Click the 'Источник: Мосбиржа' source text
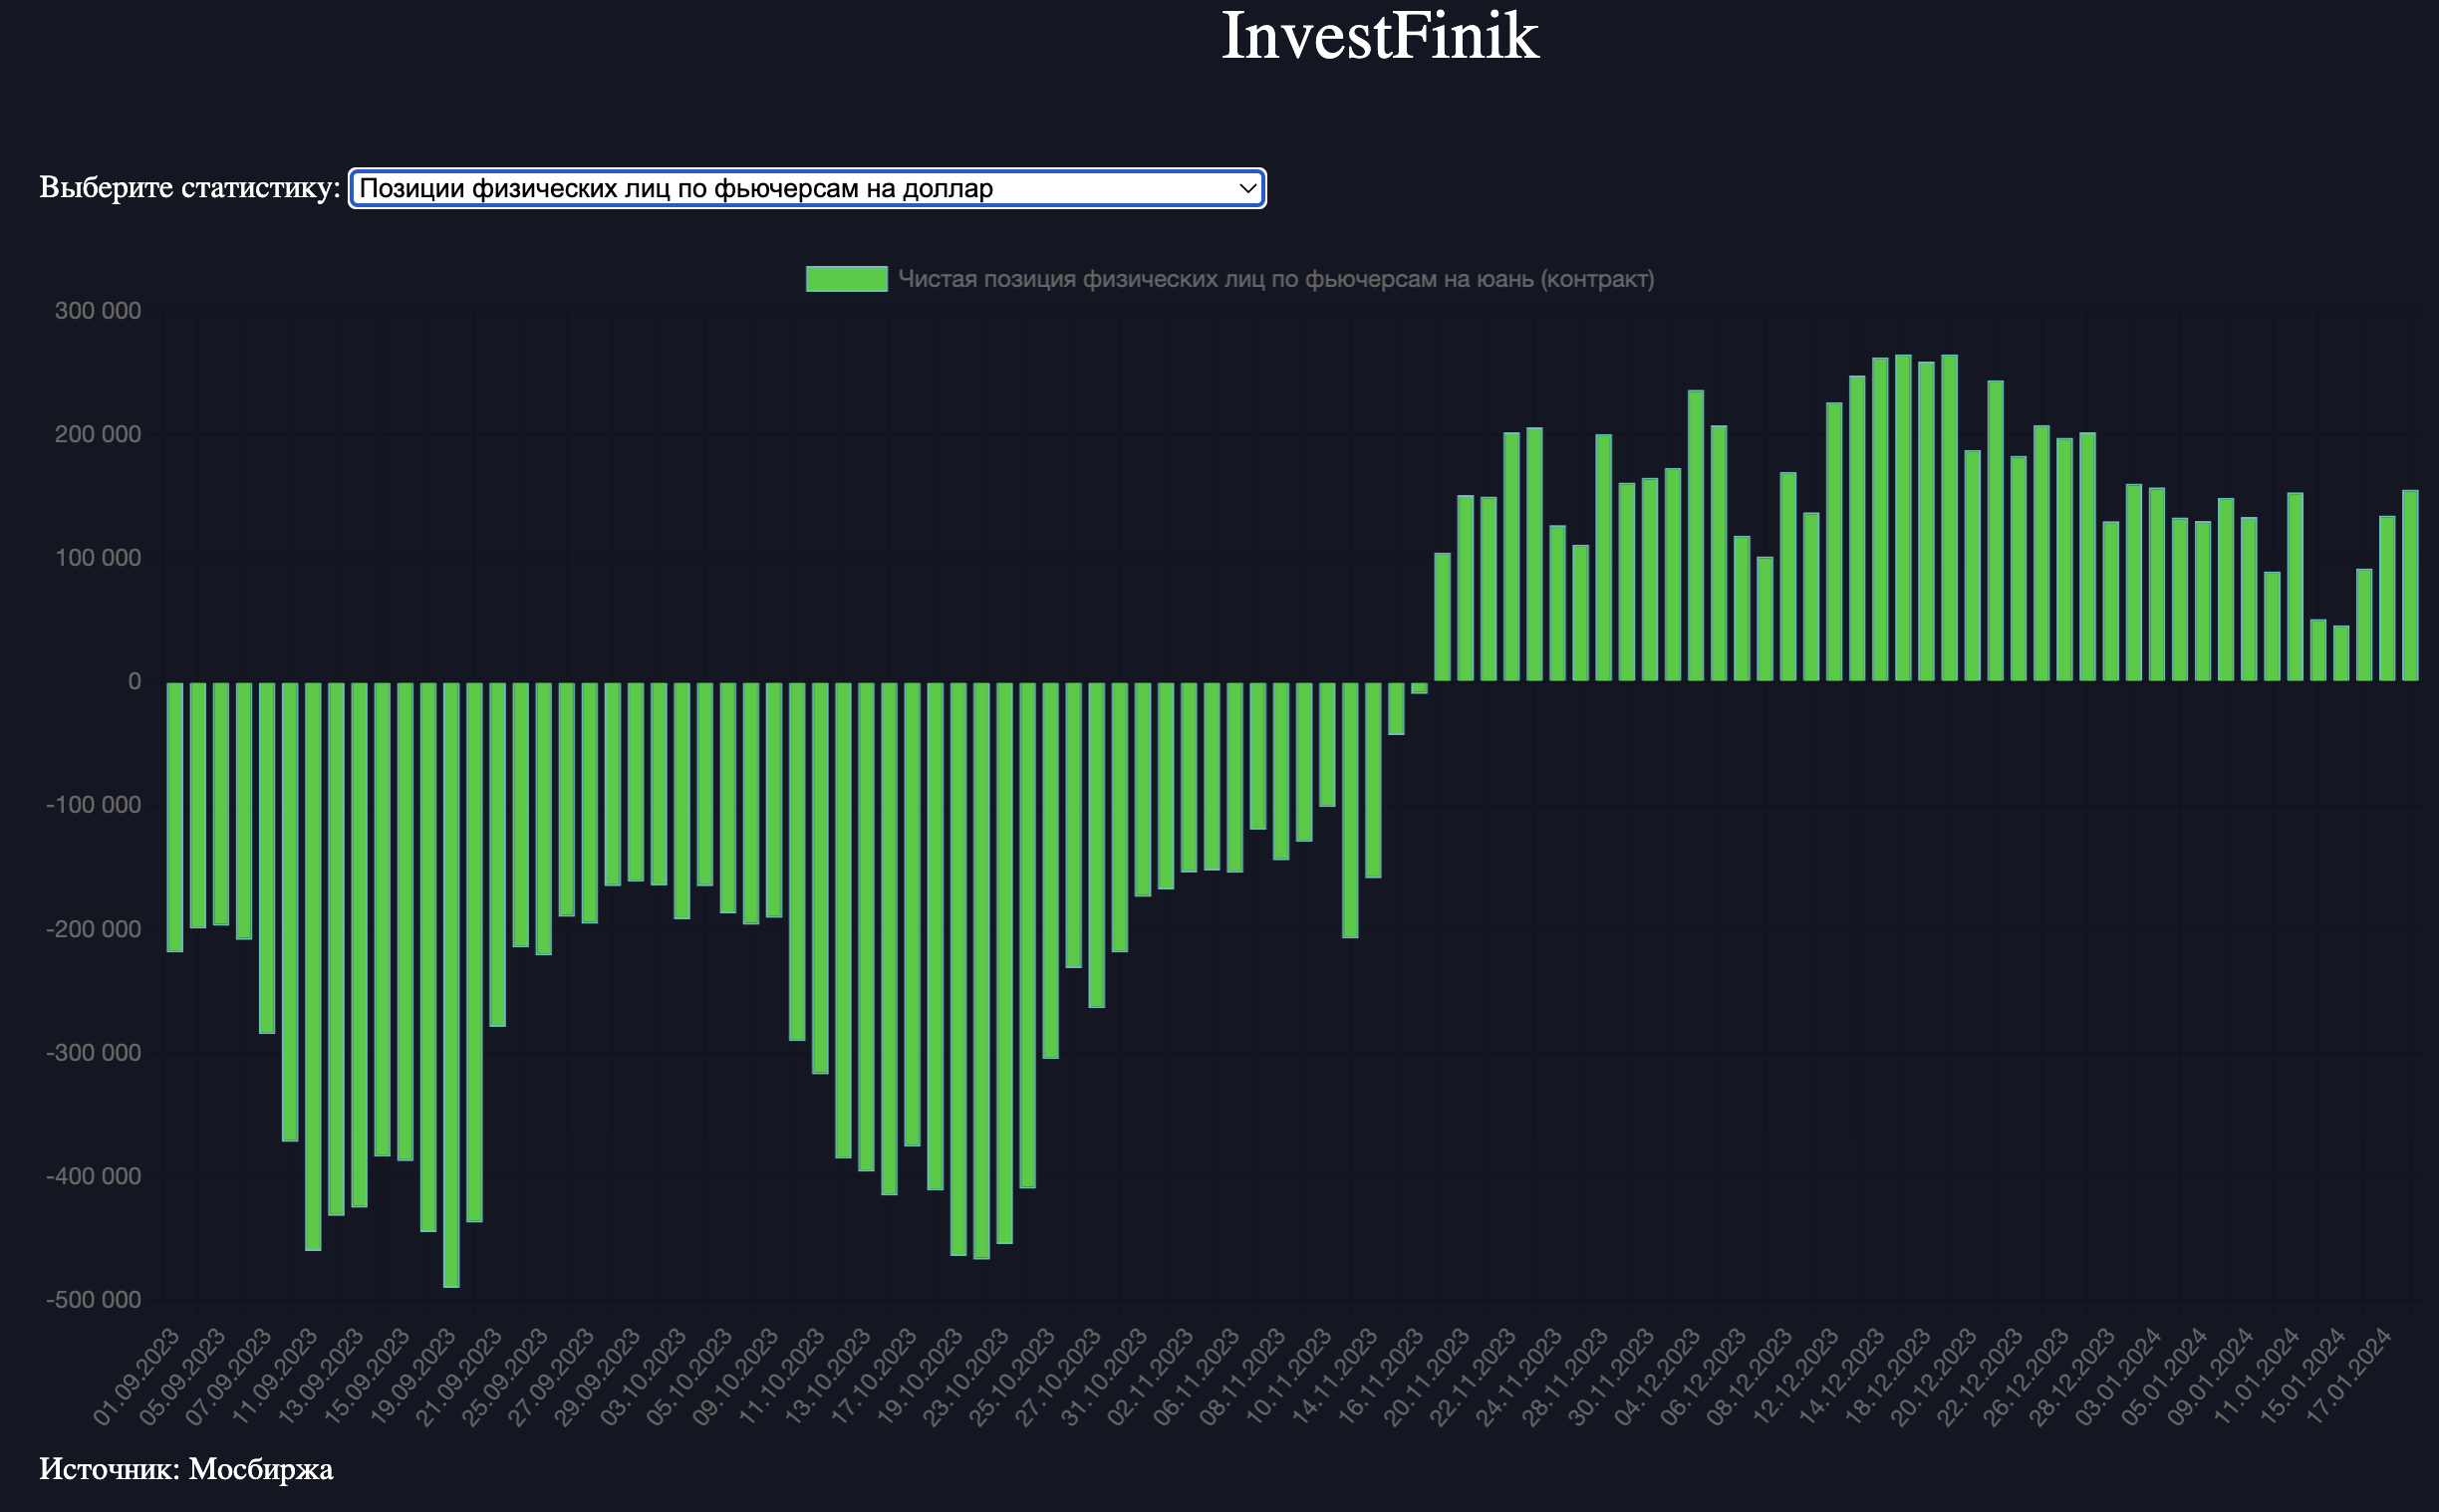Viewport: 2439px width, 1512px height. click(186, 1469)
